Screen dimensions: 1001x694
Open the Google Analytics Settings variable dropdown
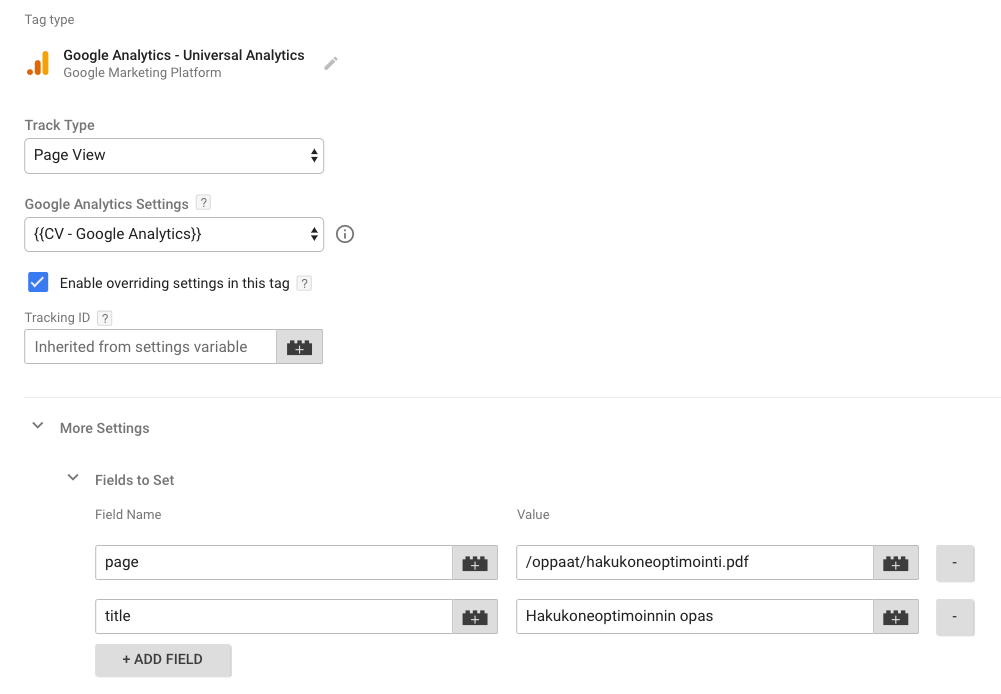click(174, 234)
